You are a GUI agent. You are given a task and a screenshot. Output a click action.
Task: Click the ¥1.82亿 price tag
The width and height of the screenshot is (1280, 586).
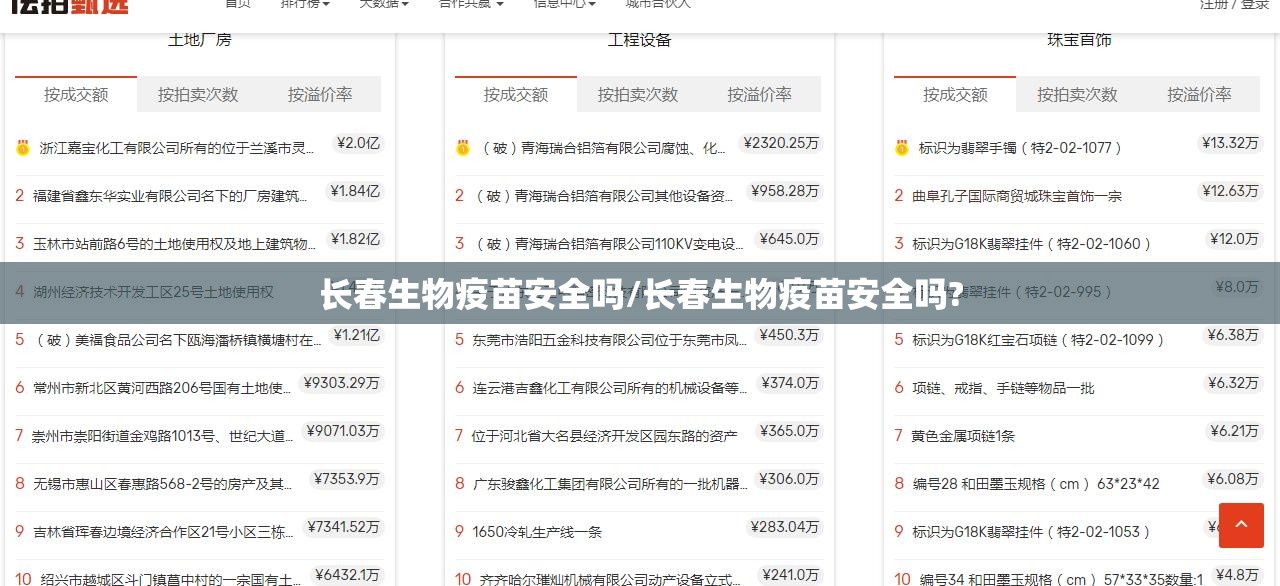click(355, 239)
